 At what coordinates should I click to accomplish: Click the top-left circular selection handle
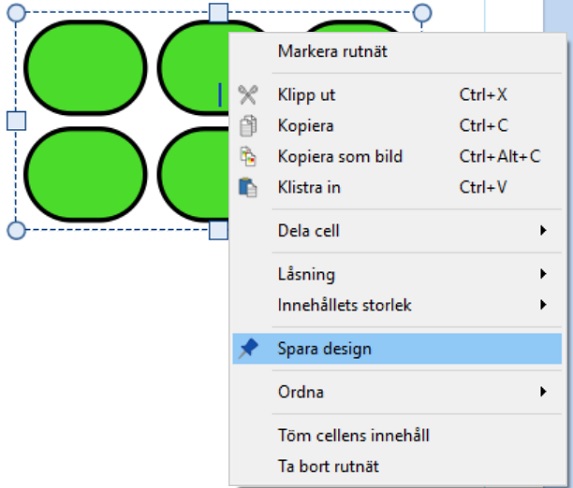tap(16, 13)
